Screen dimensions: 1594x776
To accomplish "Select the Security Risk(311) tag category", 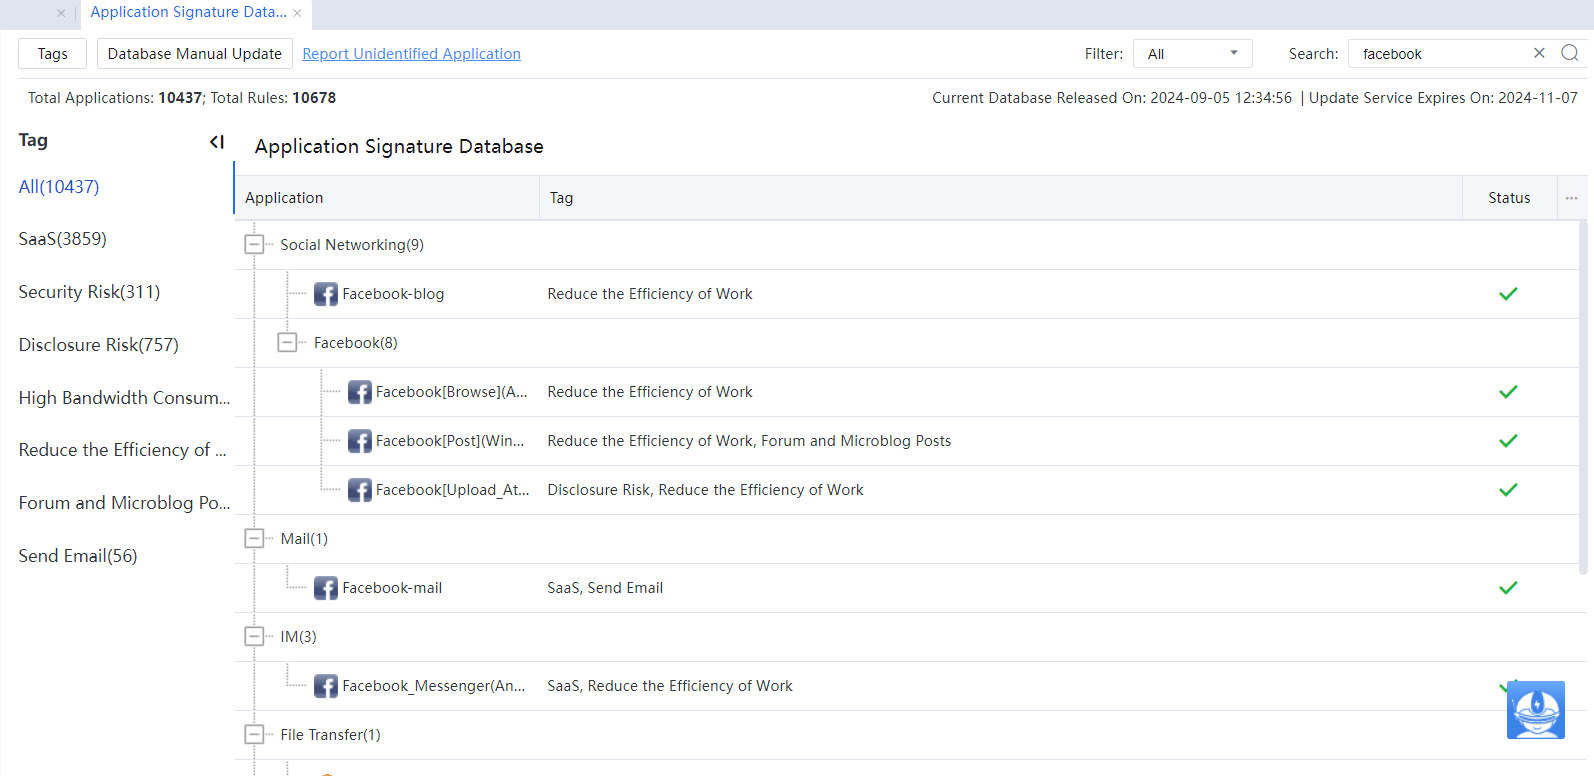I will click(89, 292).
